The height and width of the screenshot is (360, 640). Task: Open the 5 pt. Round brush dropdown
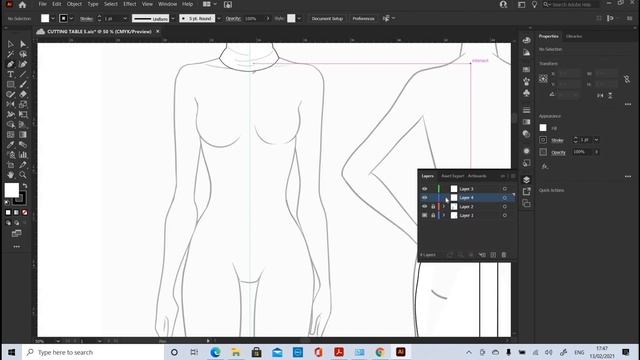(219, 18)
